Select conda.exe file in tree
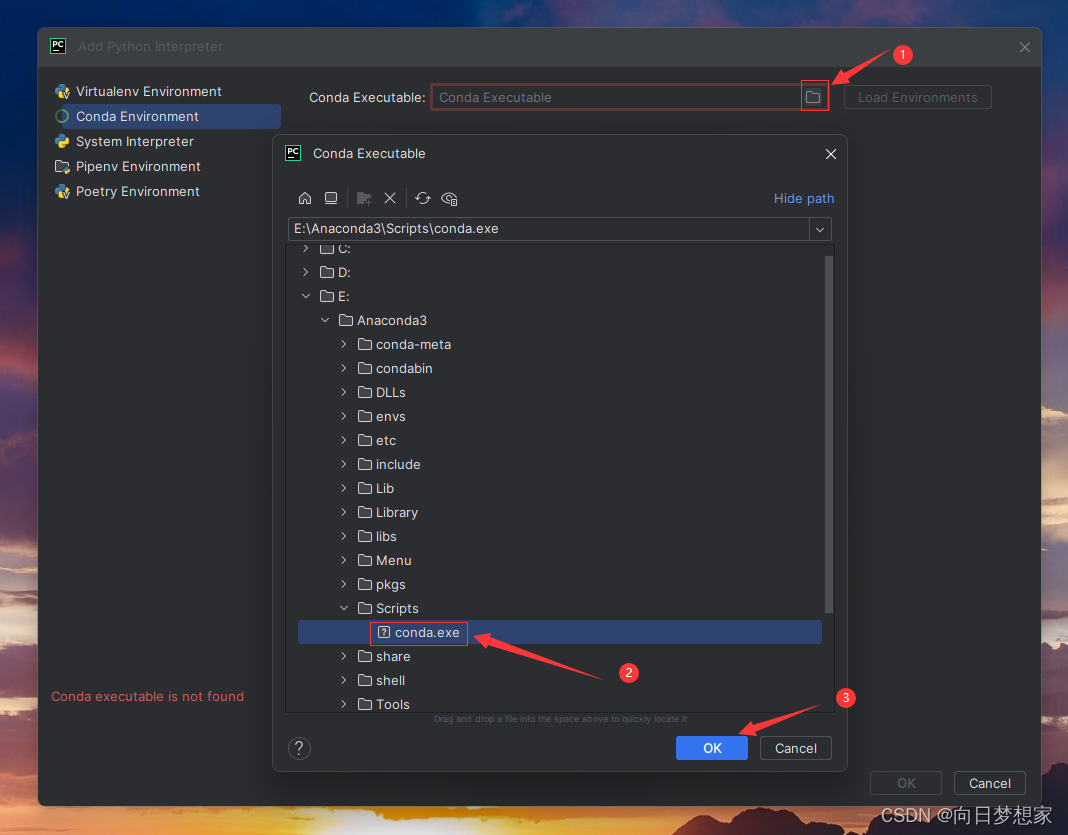 click(x=560, y=633)
